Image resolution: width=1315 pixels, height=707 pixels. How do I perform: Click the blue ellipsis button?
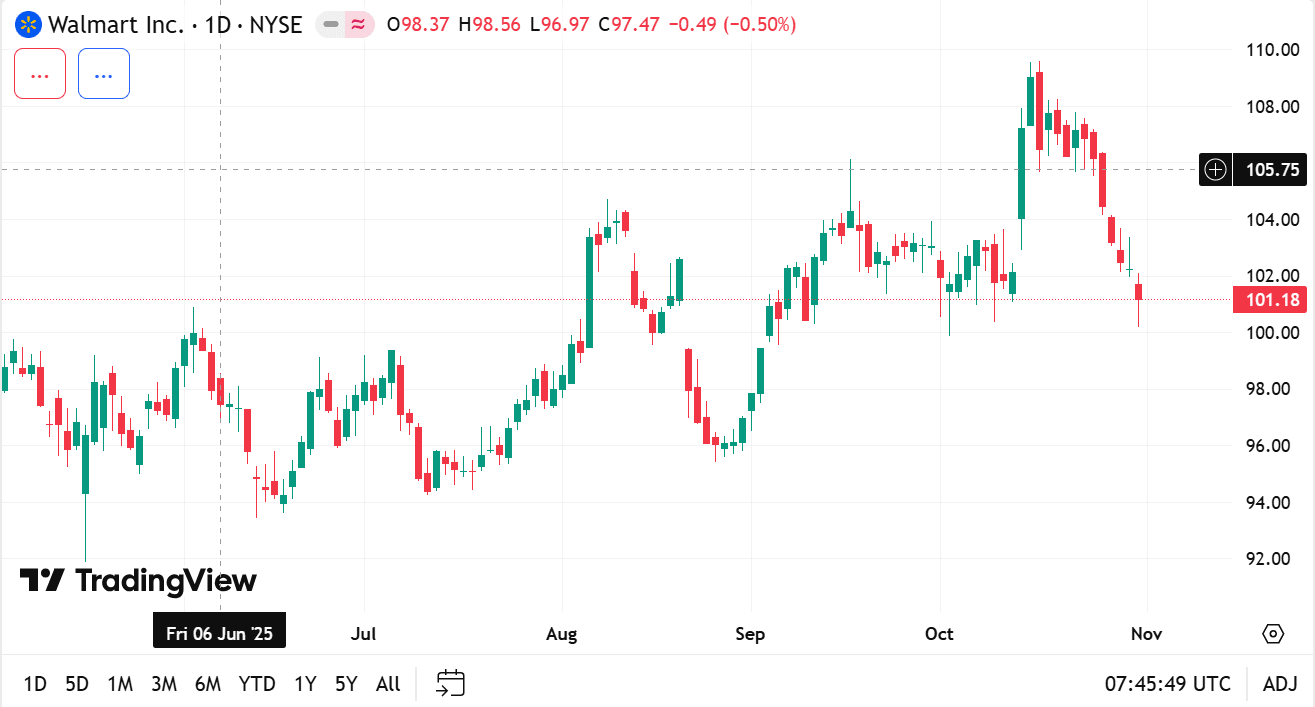[x=104, y=74]
